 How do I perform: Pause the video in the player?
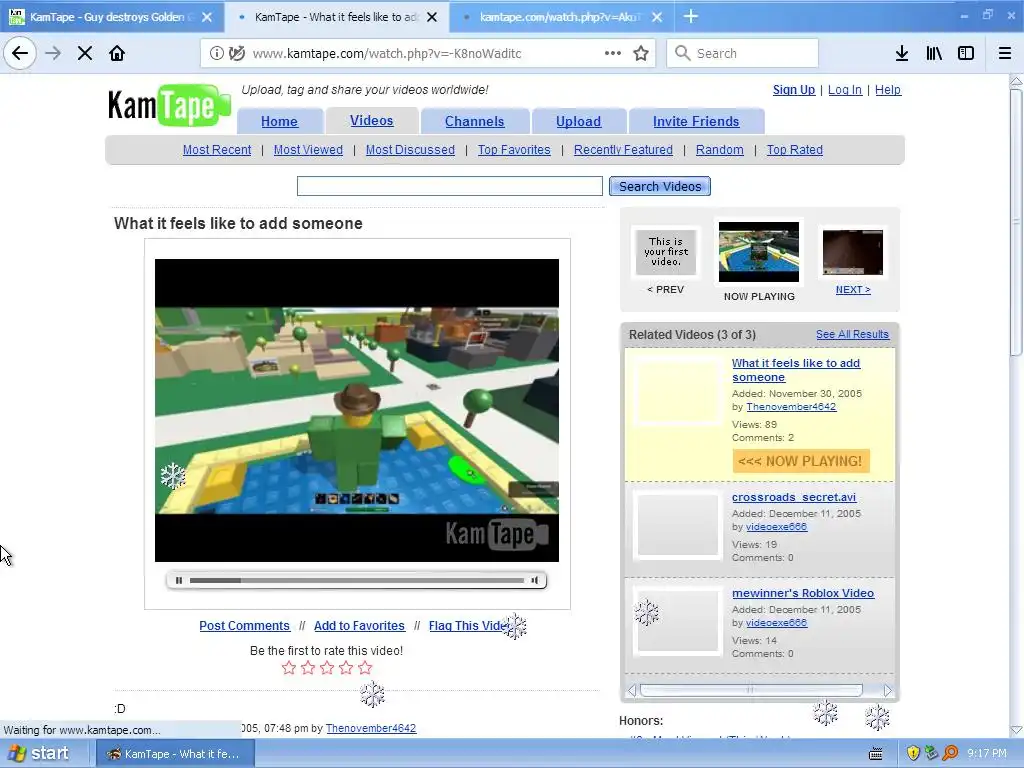(x=179, y=580)
